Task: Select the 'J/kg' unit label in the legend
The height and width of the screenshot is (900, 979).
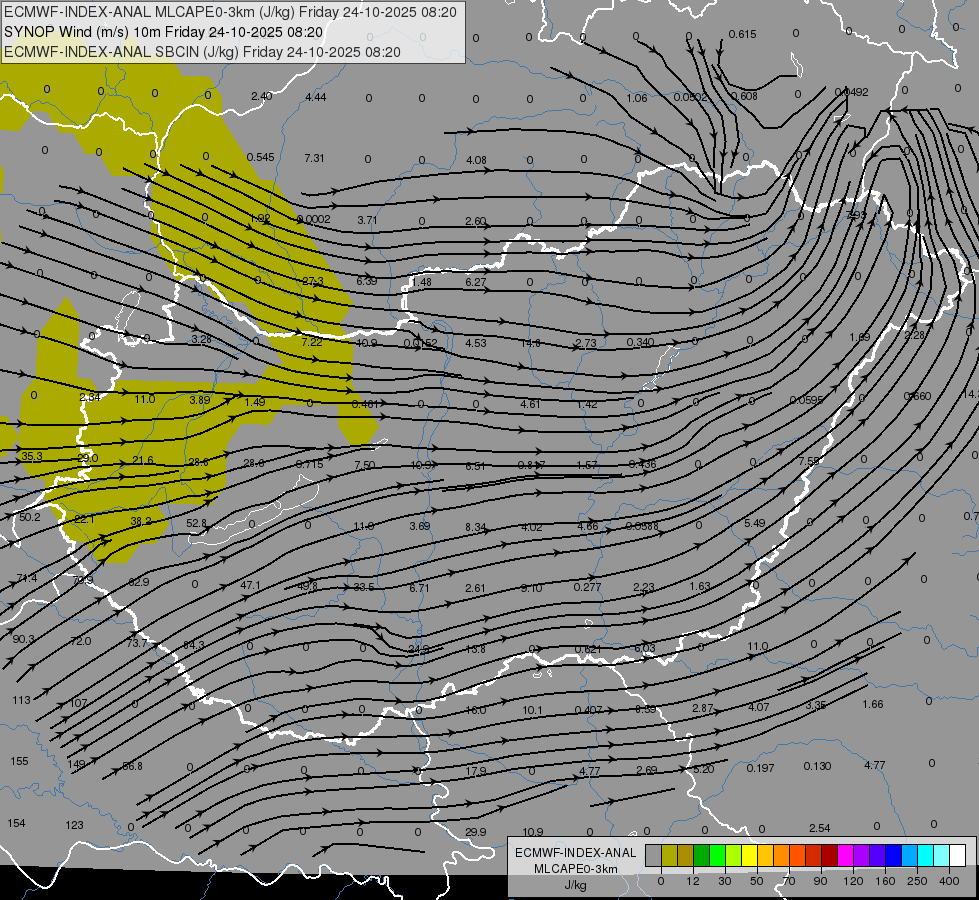Action: coord(576,885)
